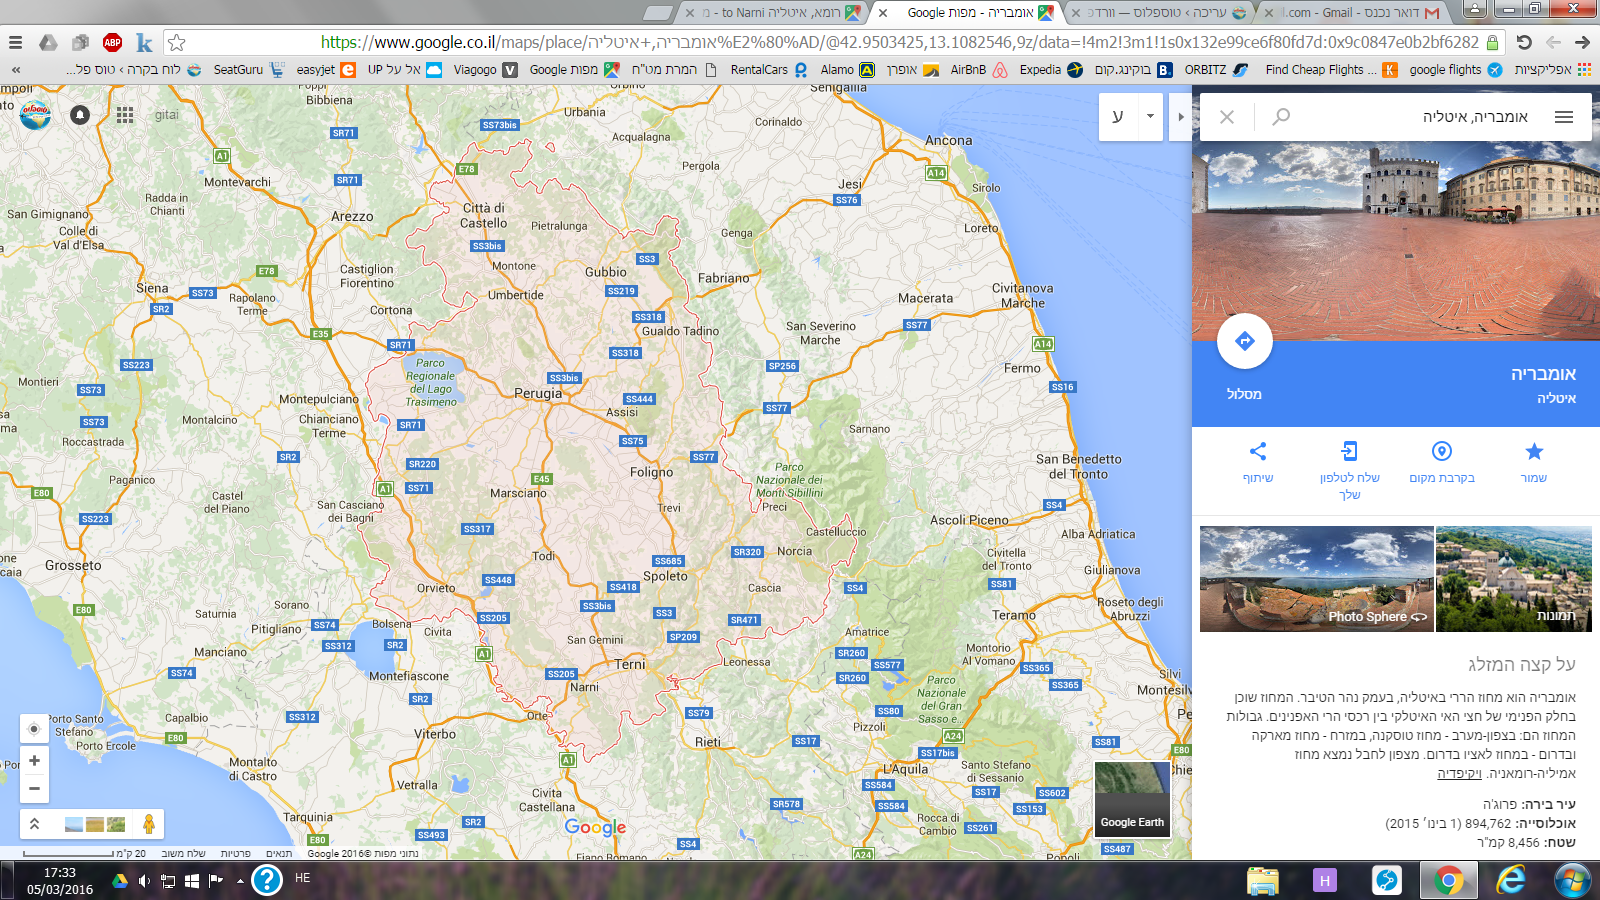The image size is (1600, 900).
Task: Save place with the star icon
Action: (x=1534, y=451)
